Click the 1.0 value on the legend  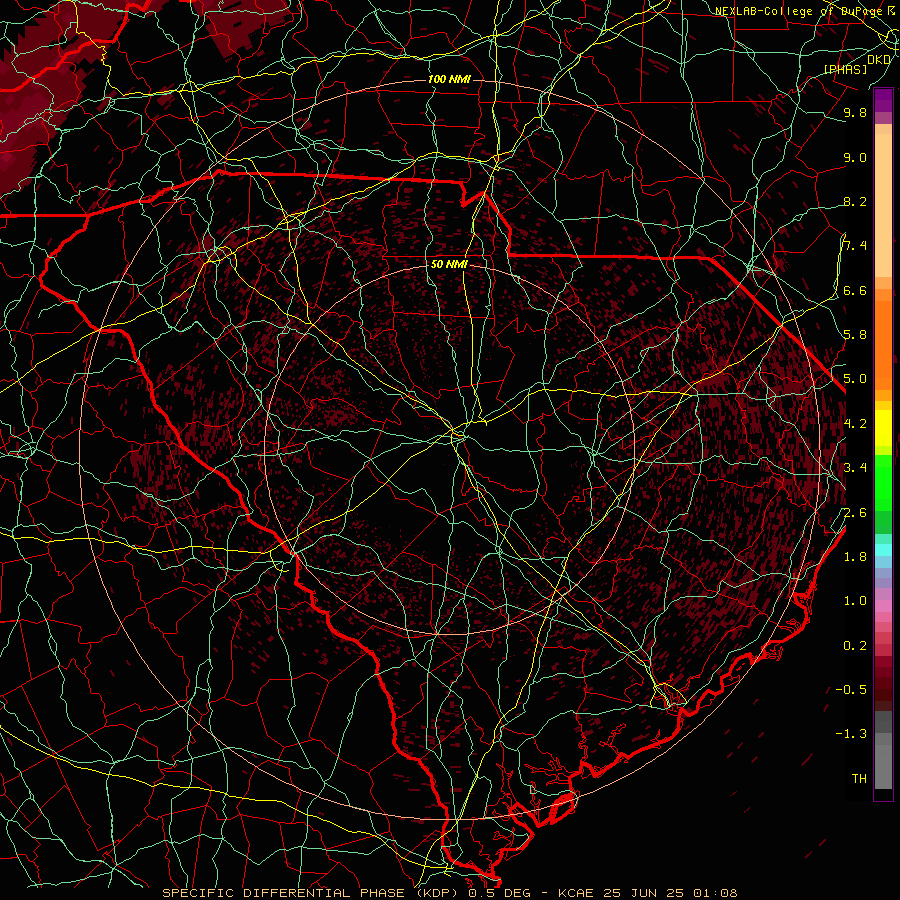[855, 601]
